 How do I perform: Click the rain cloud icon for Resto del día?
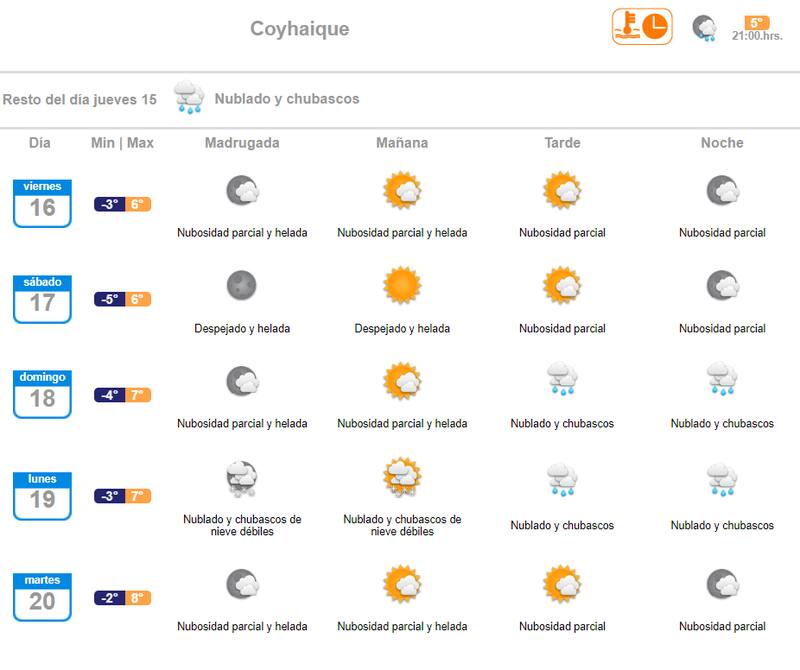coord(189,98)
